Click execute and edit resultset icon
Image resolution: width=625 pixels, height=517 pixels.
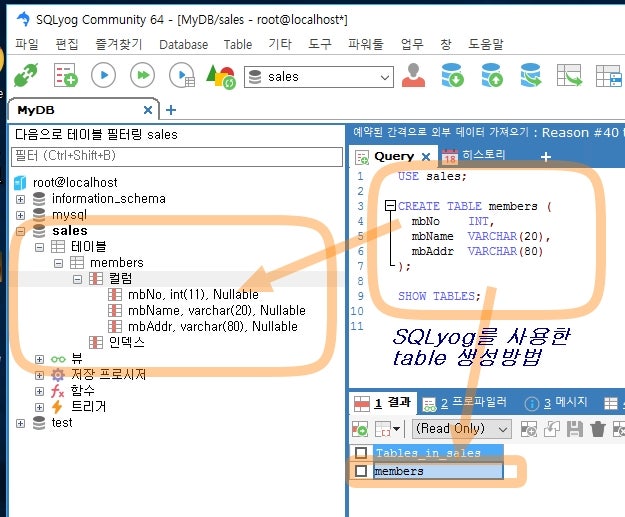(182, 75)
